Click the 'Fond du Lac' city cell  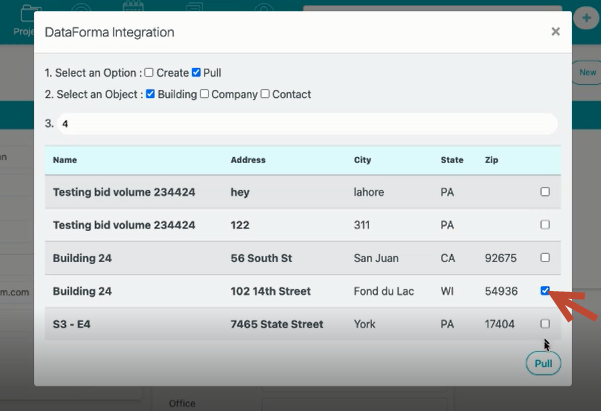pyautogui.click(x=384, y=291)
